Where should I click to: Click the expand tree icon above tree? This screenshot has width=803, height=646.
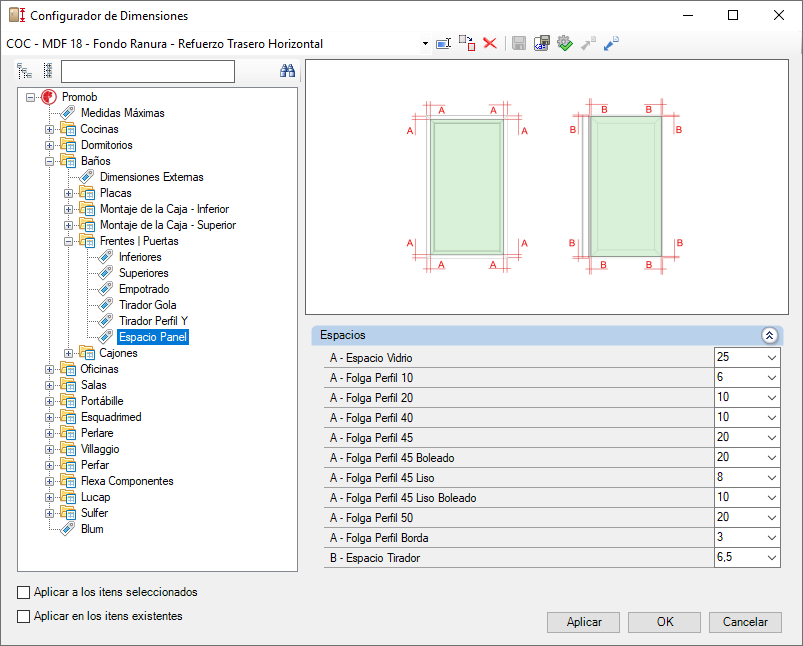pos(25,71)
